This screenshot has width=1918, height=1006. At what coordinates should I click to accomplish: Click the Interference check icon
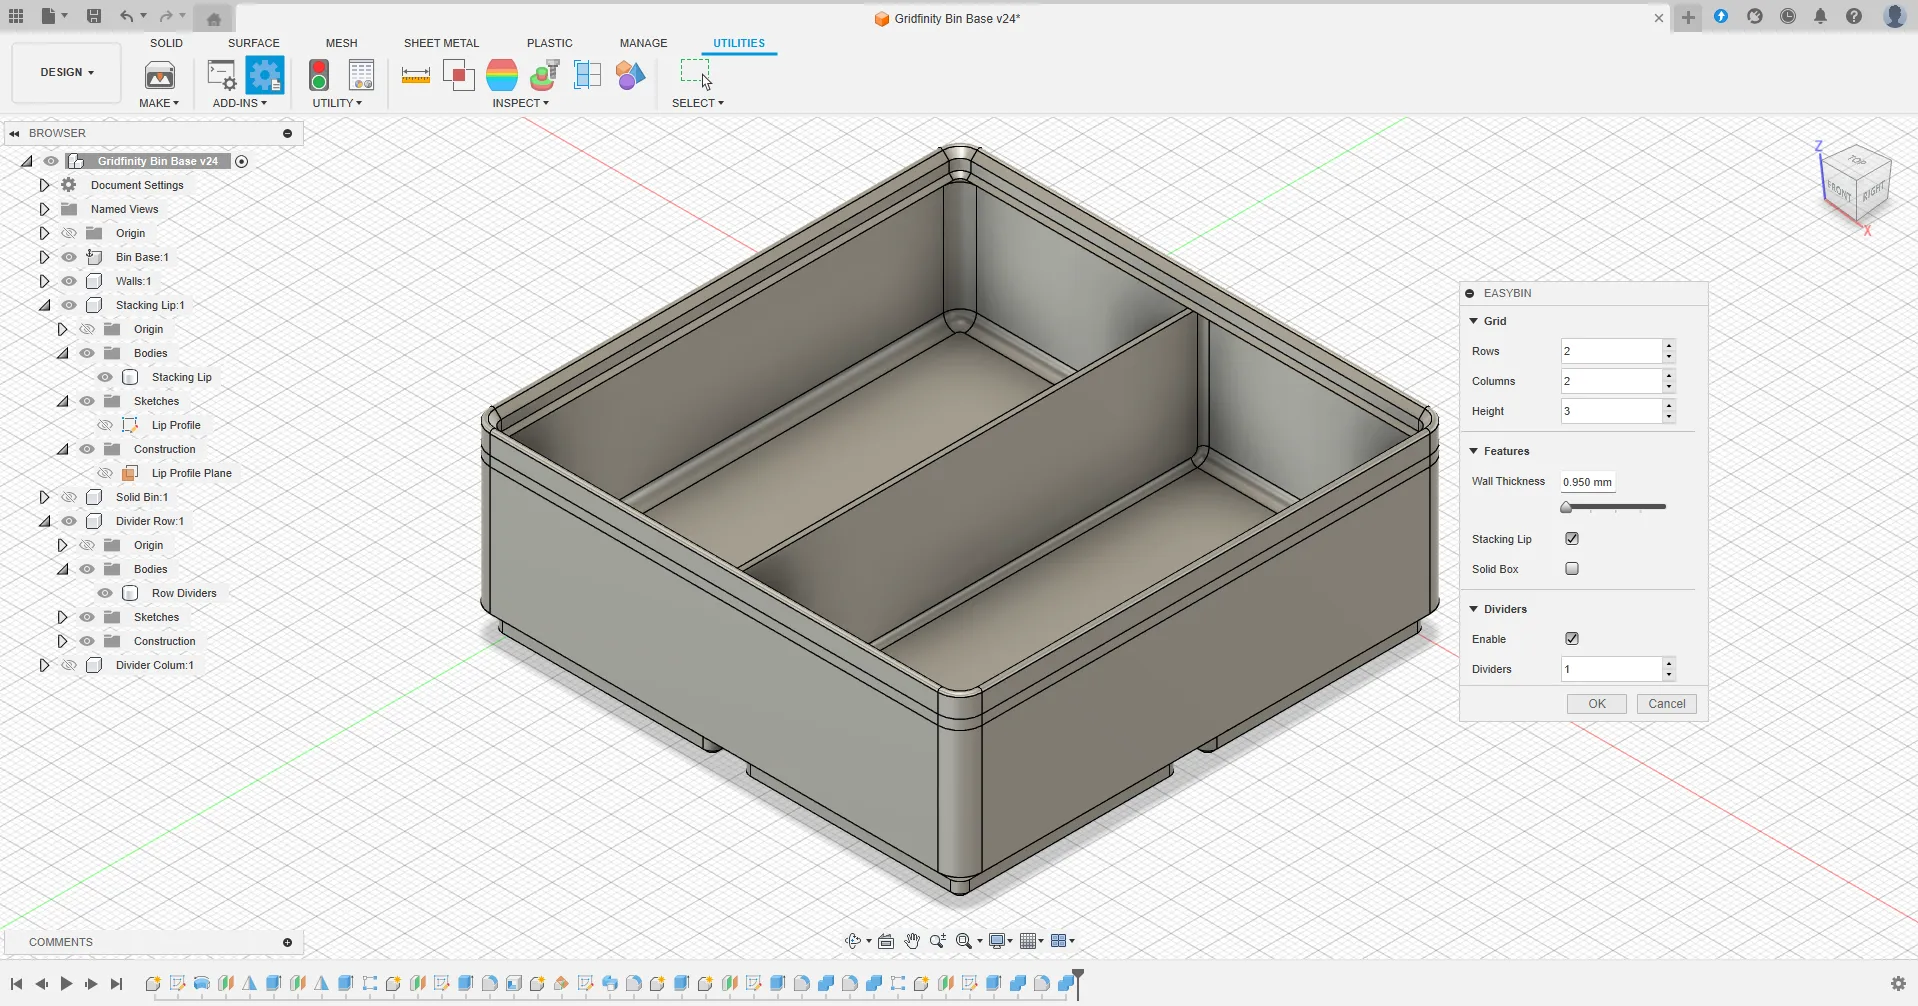[459, 75]
